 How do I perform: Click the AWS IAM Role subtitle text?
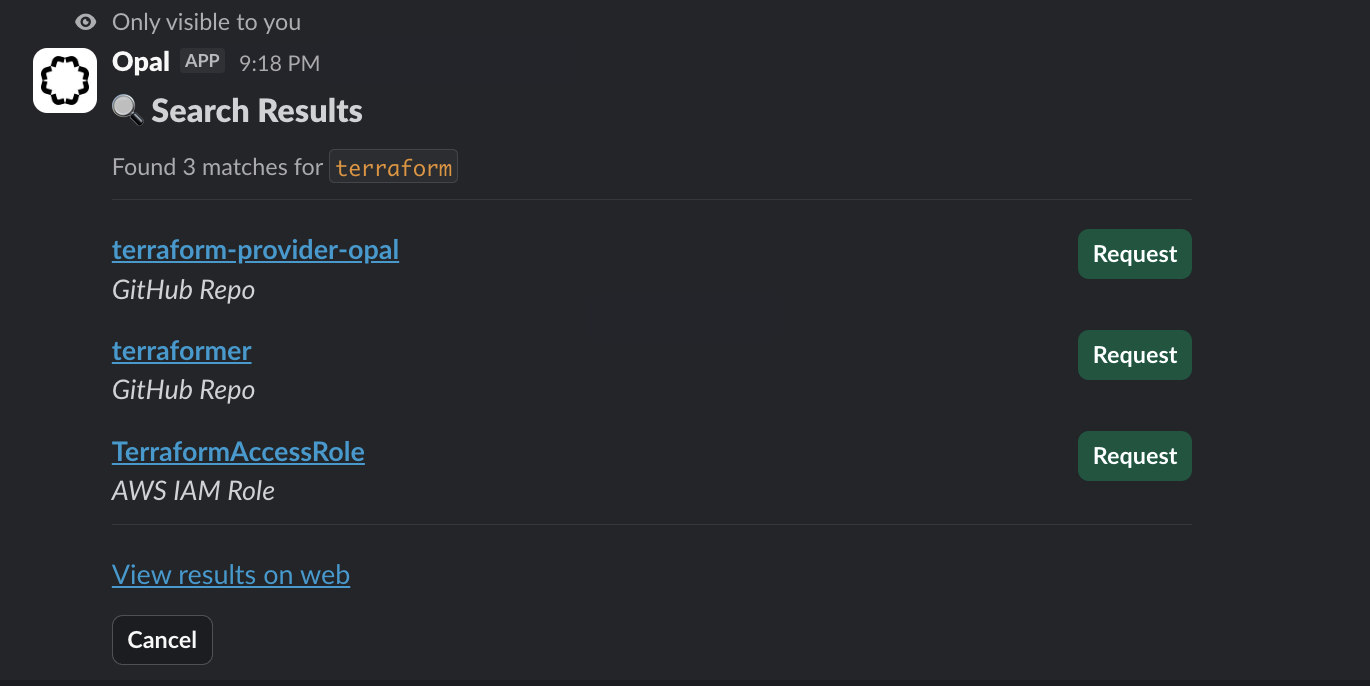[193, 490]
